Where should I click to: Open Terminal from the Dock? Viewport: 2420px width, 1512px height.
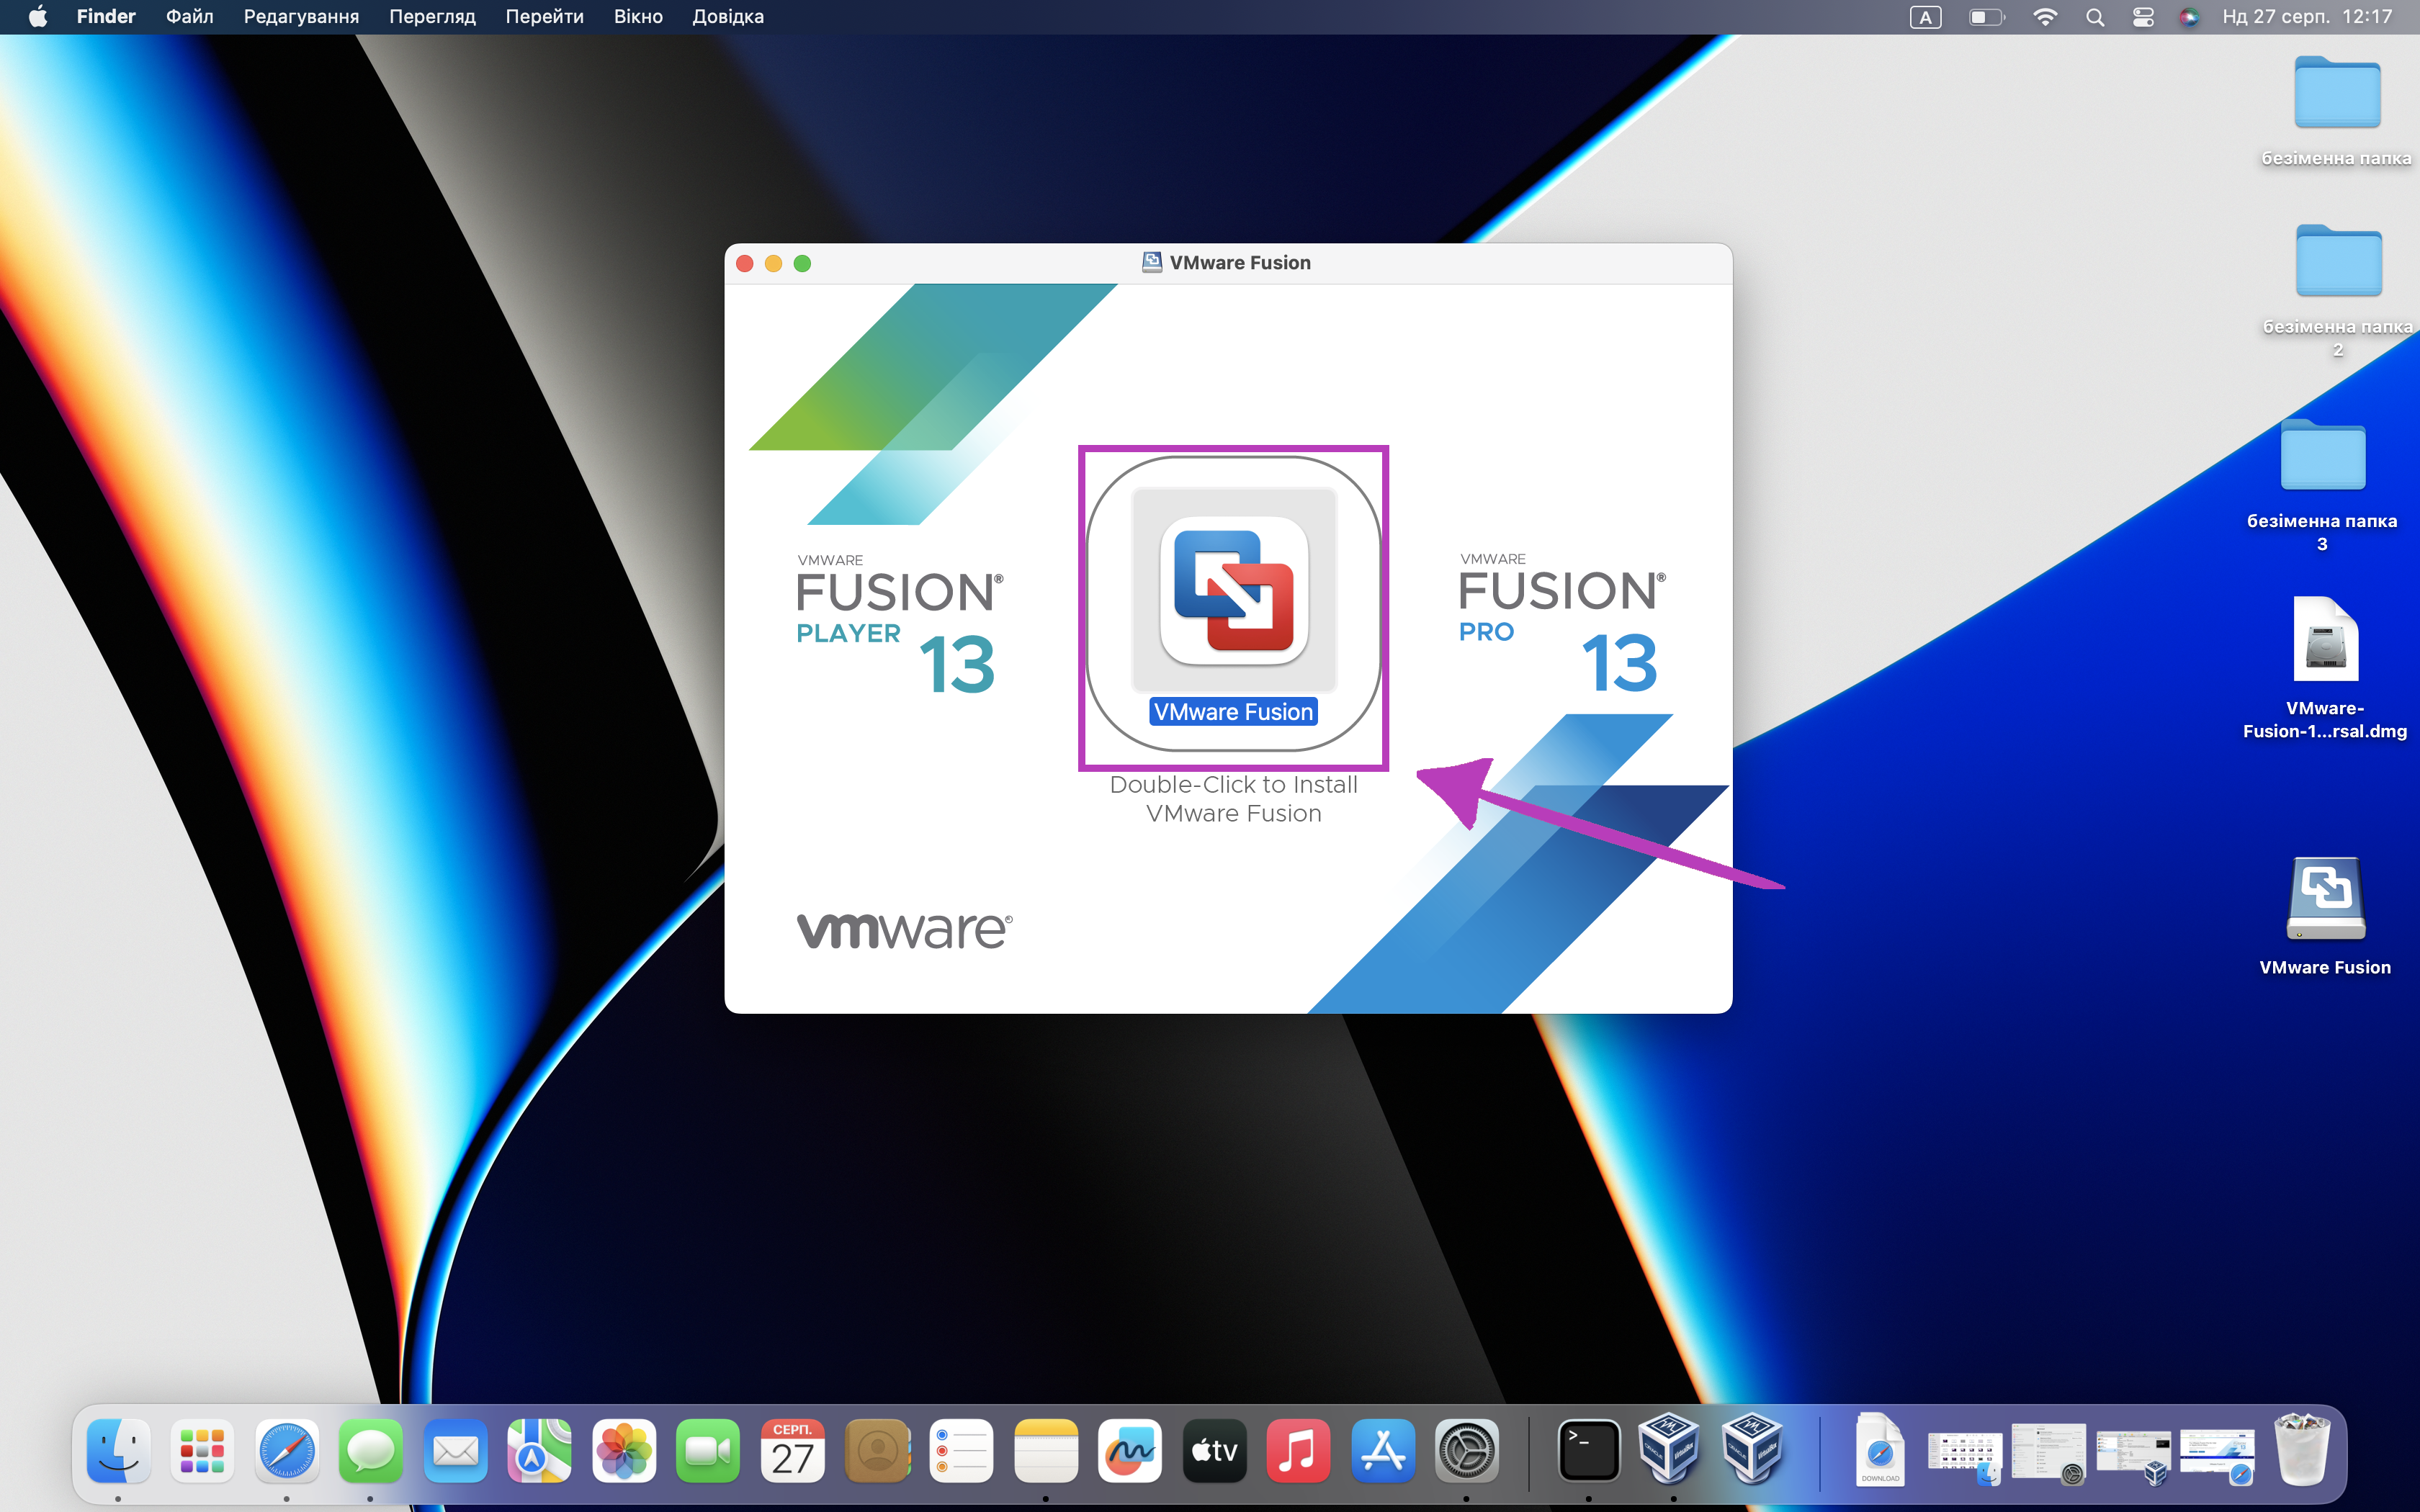[x=1589, y=1451]
